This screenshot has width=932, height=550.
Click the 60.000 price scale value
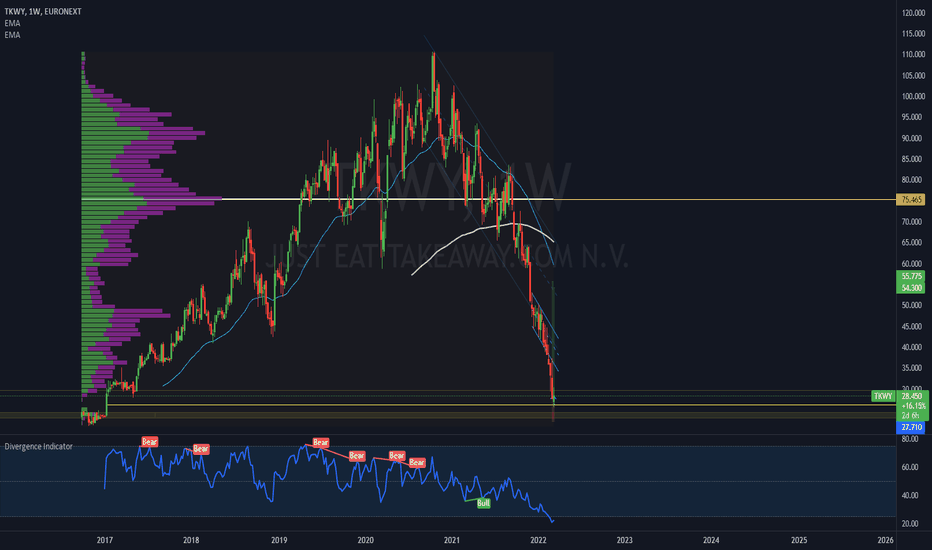[x=913, y=264]
